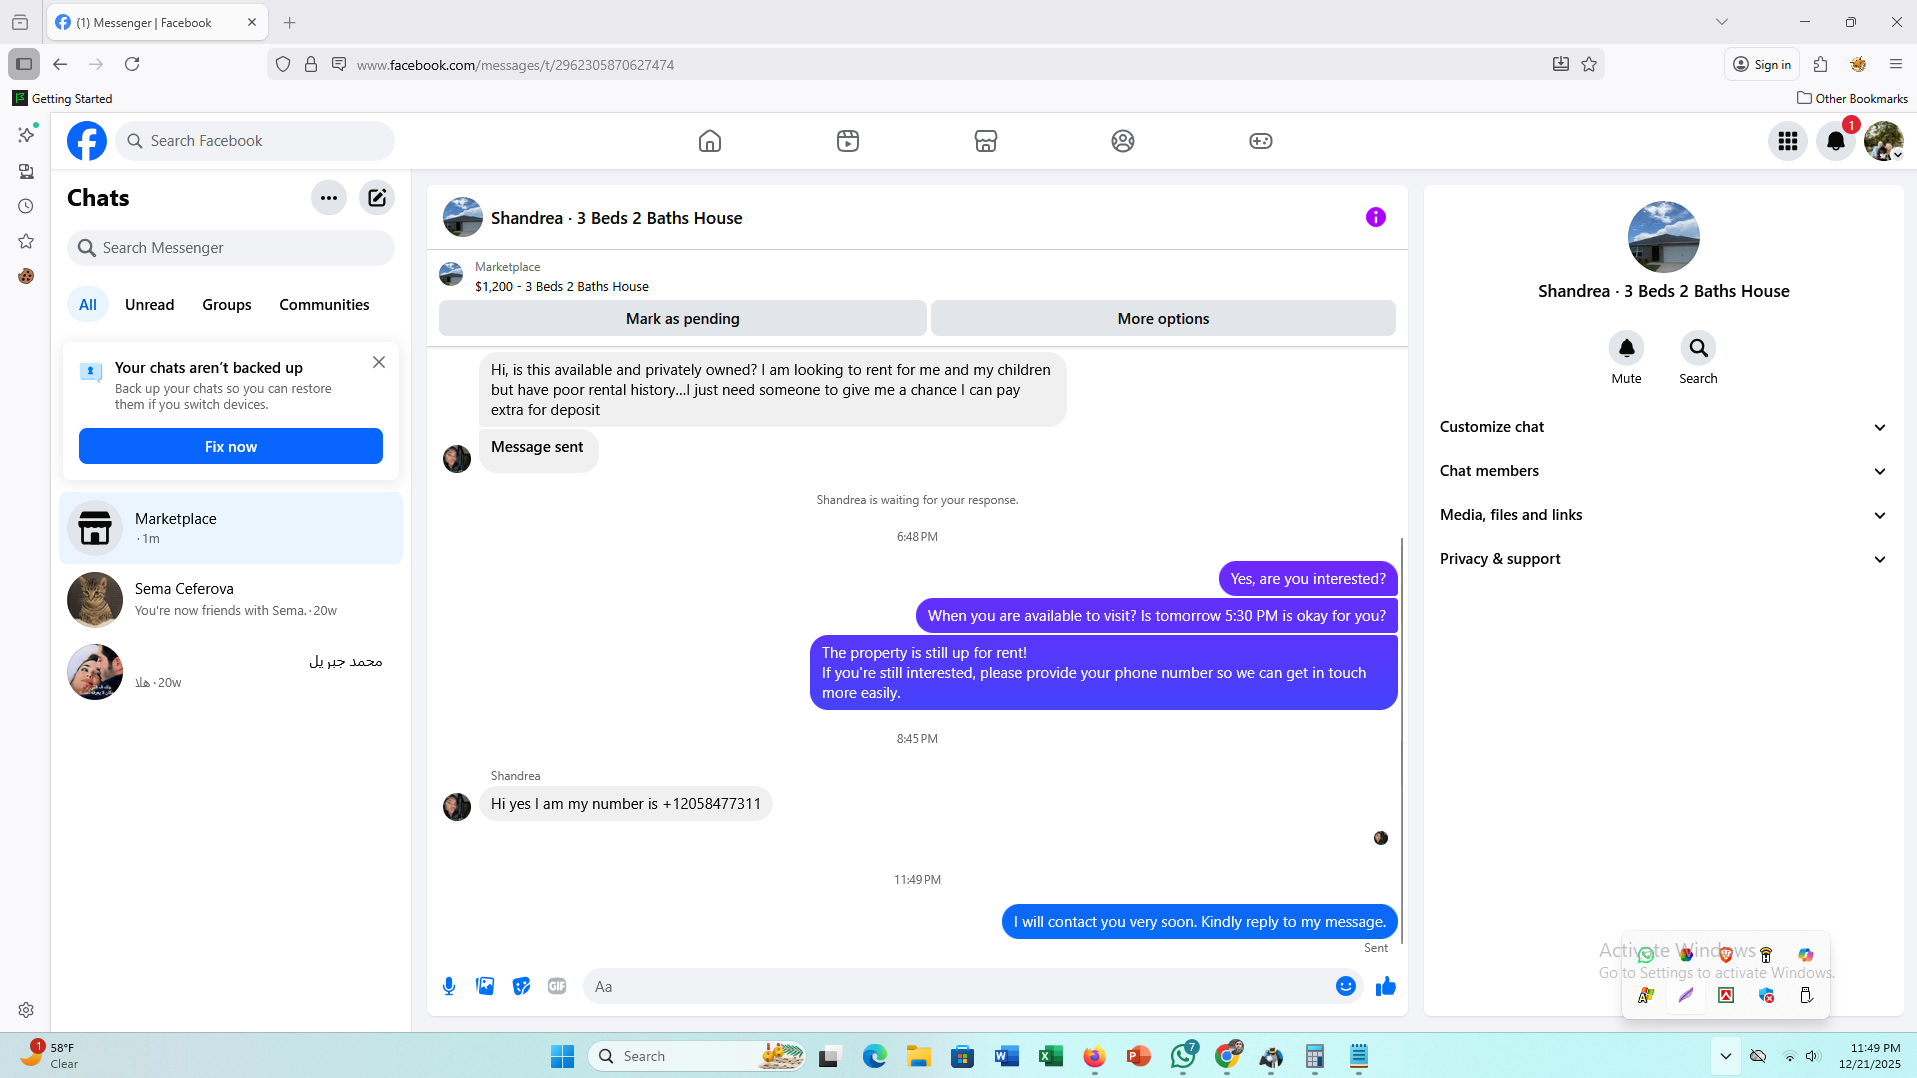List all browser tabs dropdown
Screen dimensions: 1917x1078
1722,22
